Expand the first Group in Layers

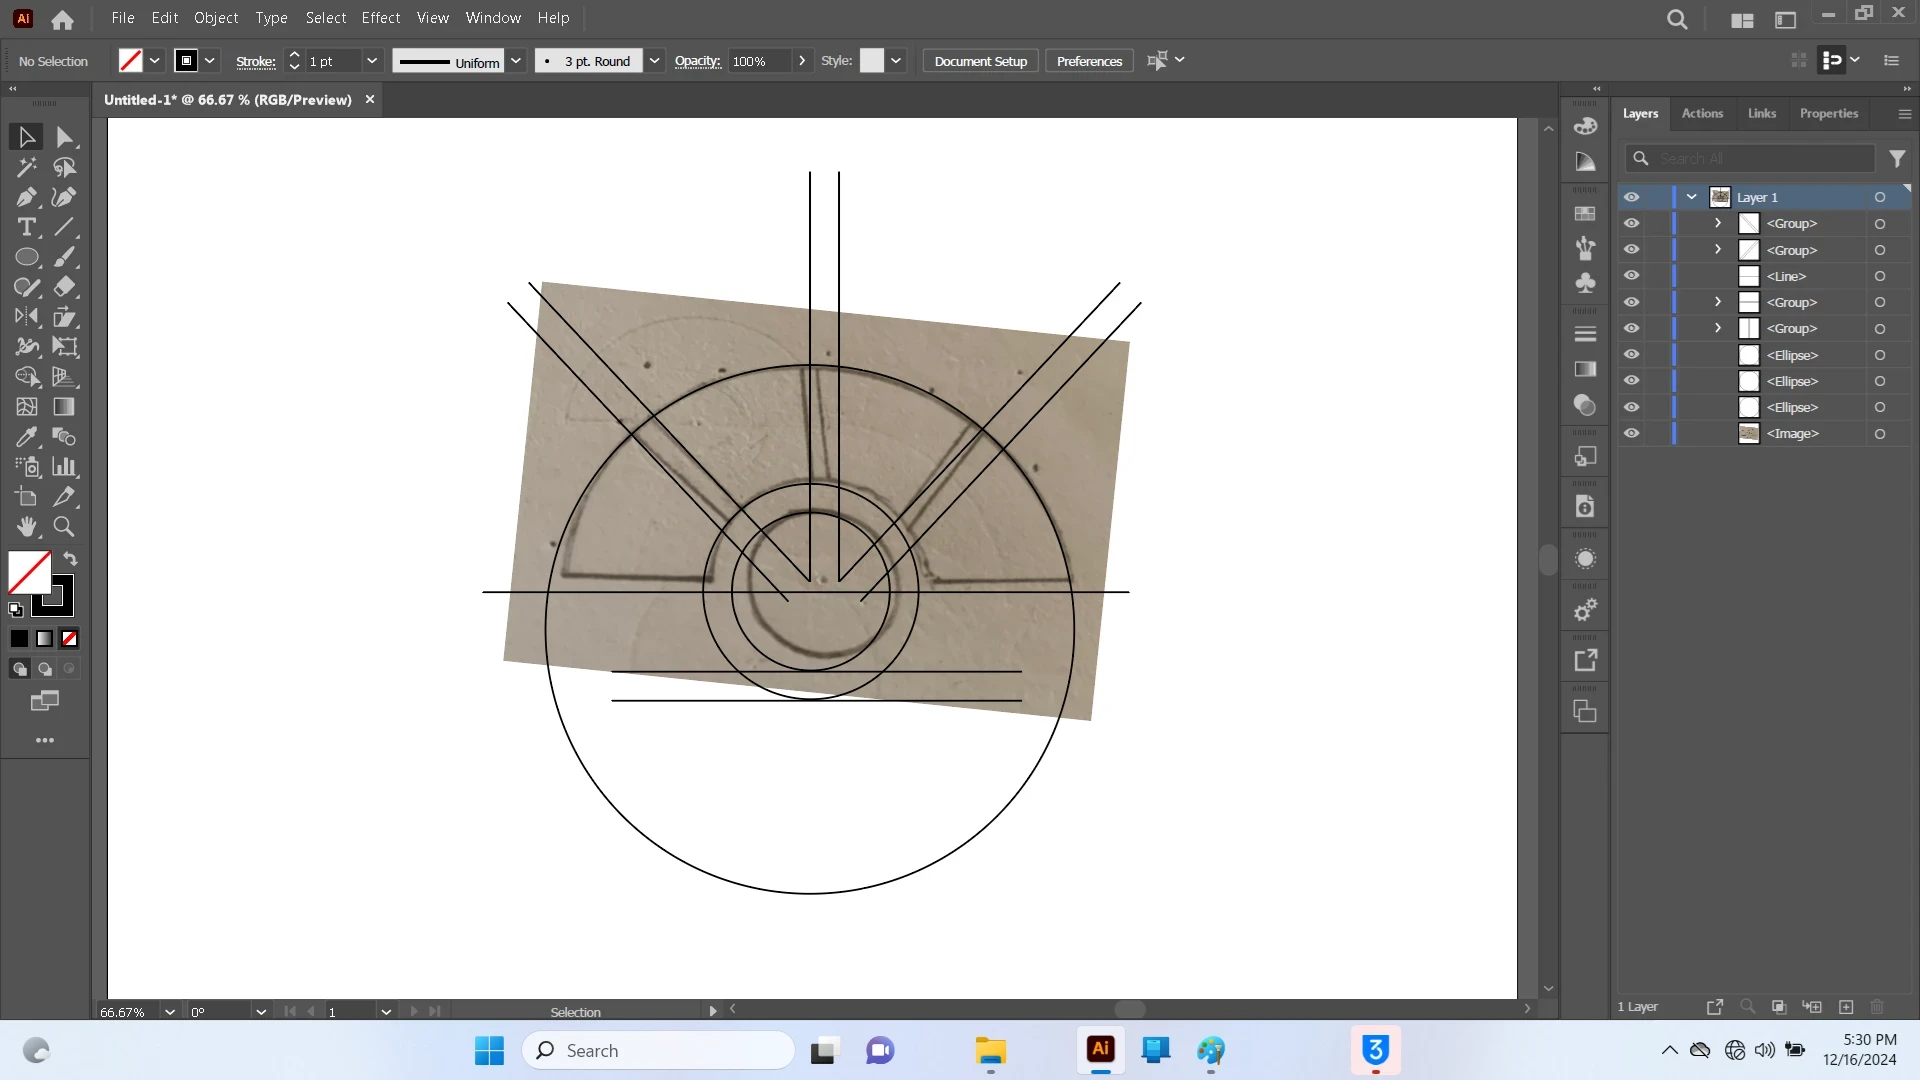click(x=1718, y=223)
